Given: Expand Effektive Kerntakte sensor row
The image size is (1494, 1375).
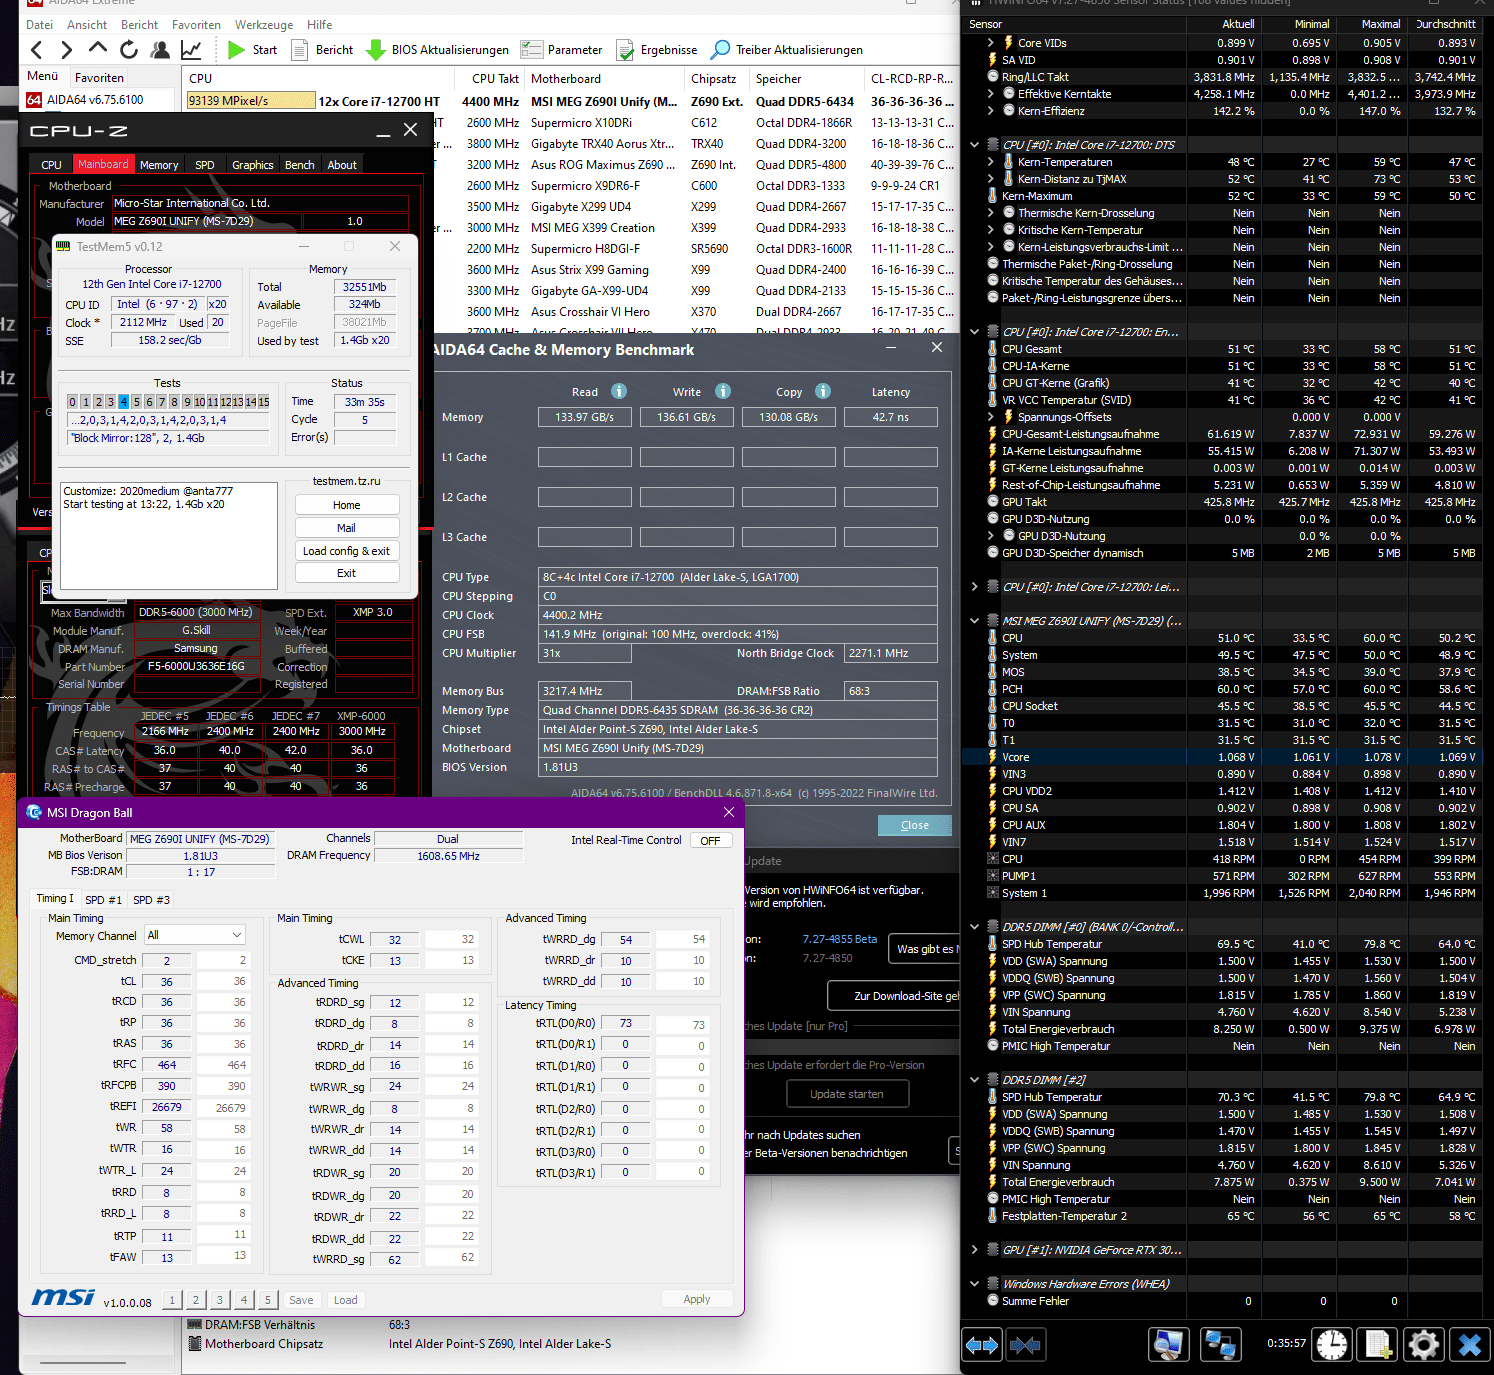Looking at the screenshot, I should point(990,94).
